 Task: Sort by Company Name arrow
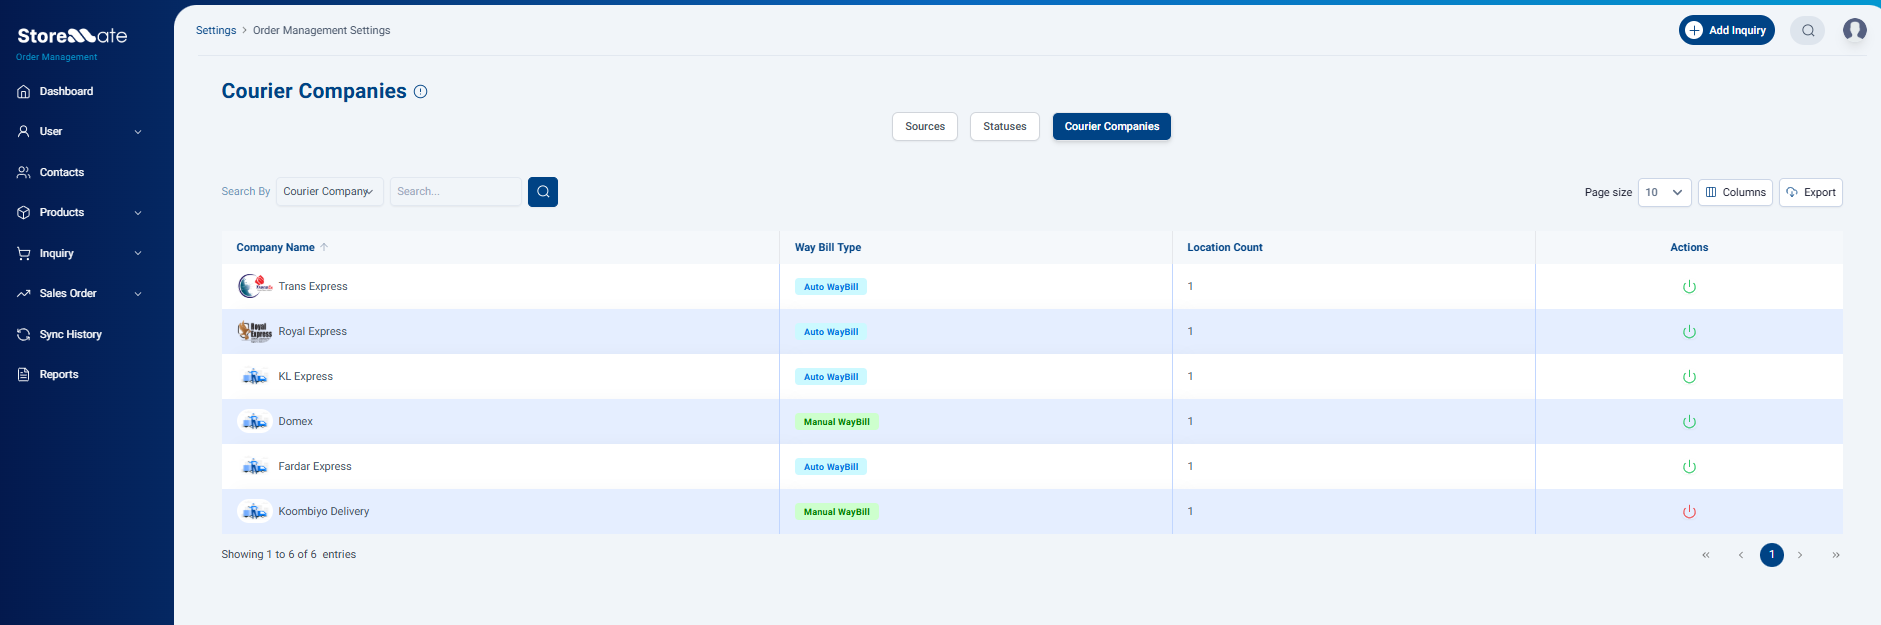click(x=324, y=247)
